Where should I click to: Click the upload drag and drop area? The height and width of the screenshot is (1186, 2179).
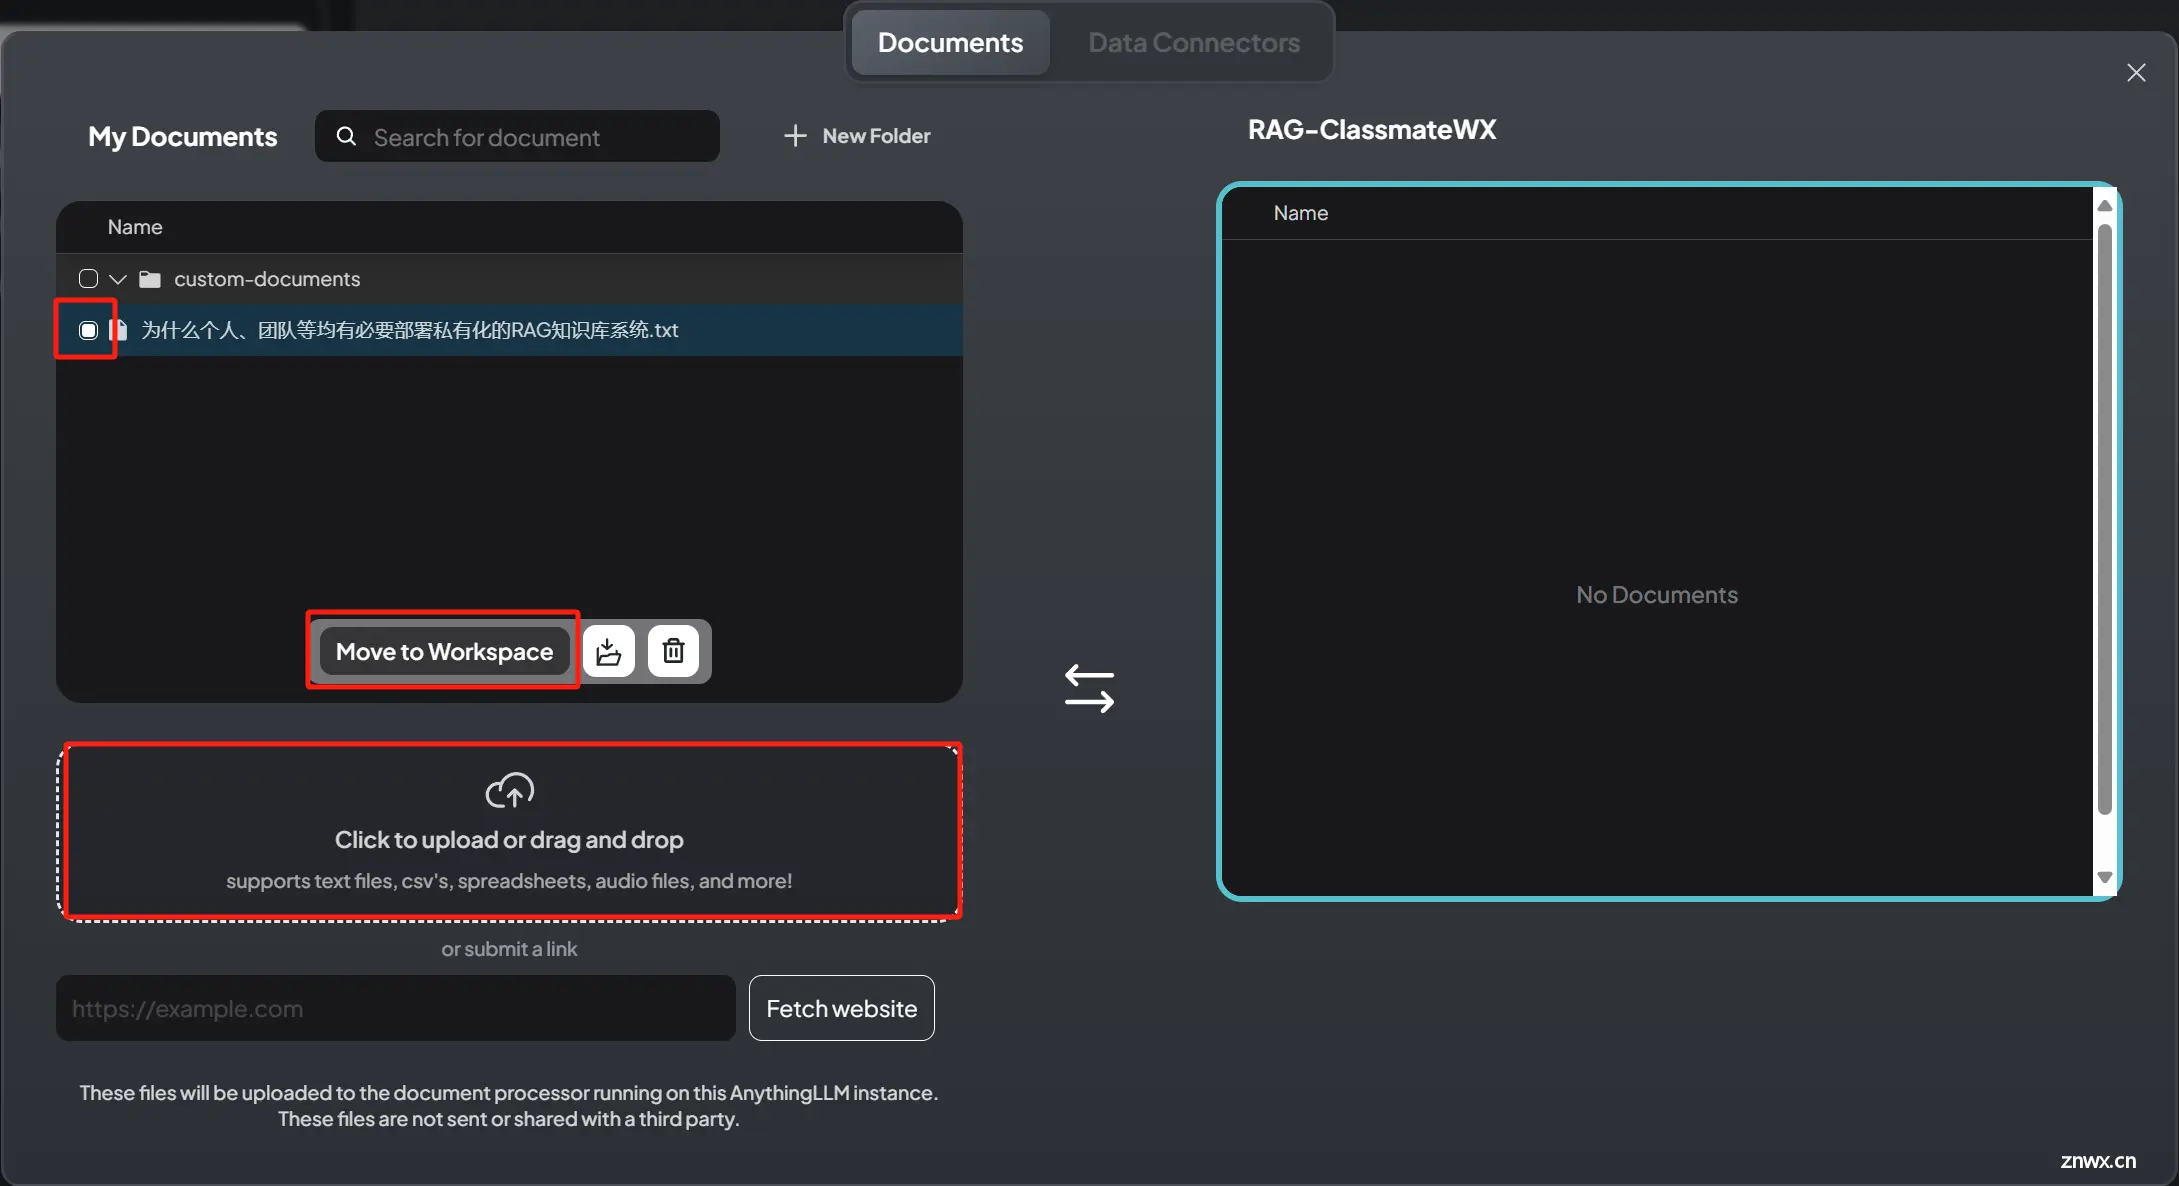[x=509, y=832]
